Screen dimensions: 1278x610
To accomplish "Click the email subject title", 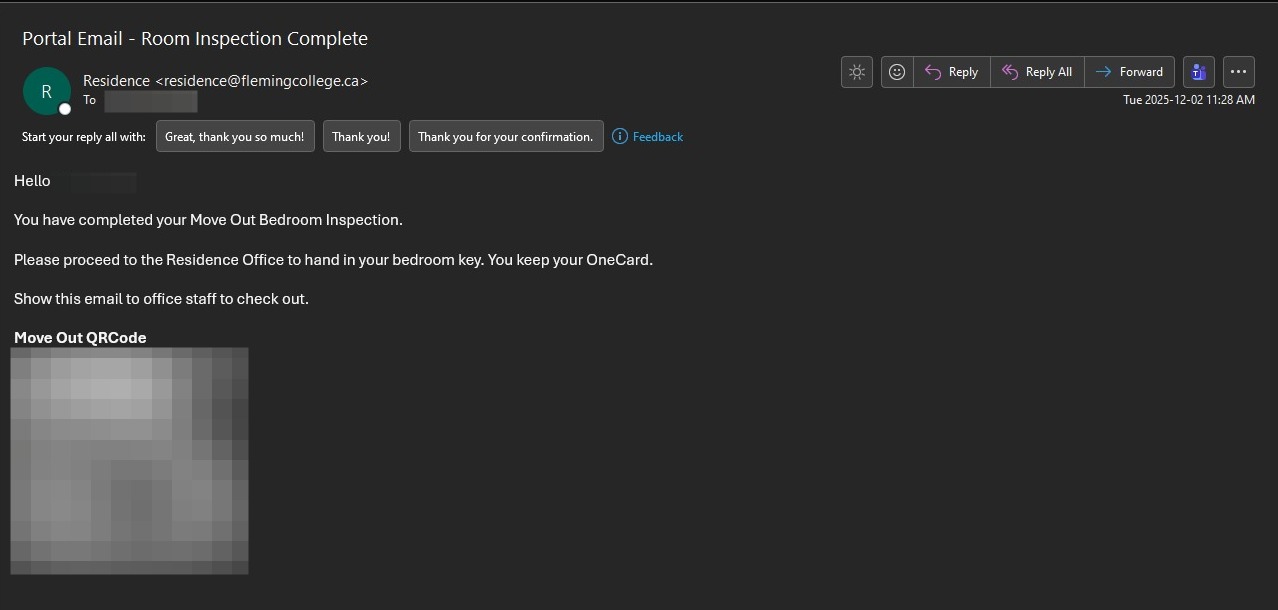I will pyautogui.click(x=195, y=39).
